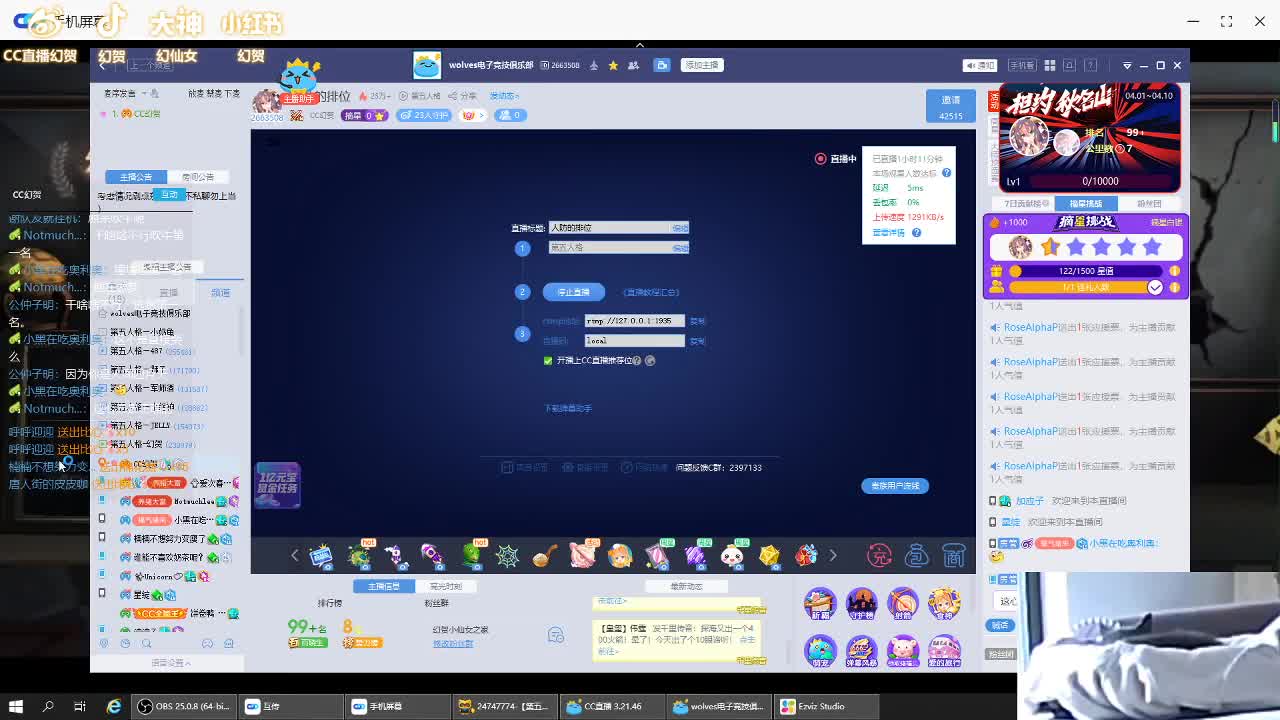This screenshot has height=720, width=1280.
Task: Click the 添加主播 add streamer button
Action: click(701, 65)
